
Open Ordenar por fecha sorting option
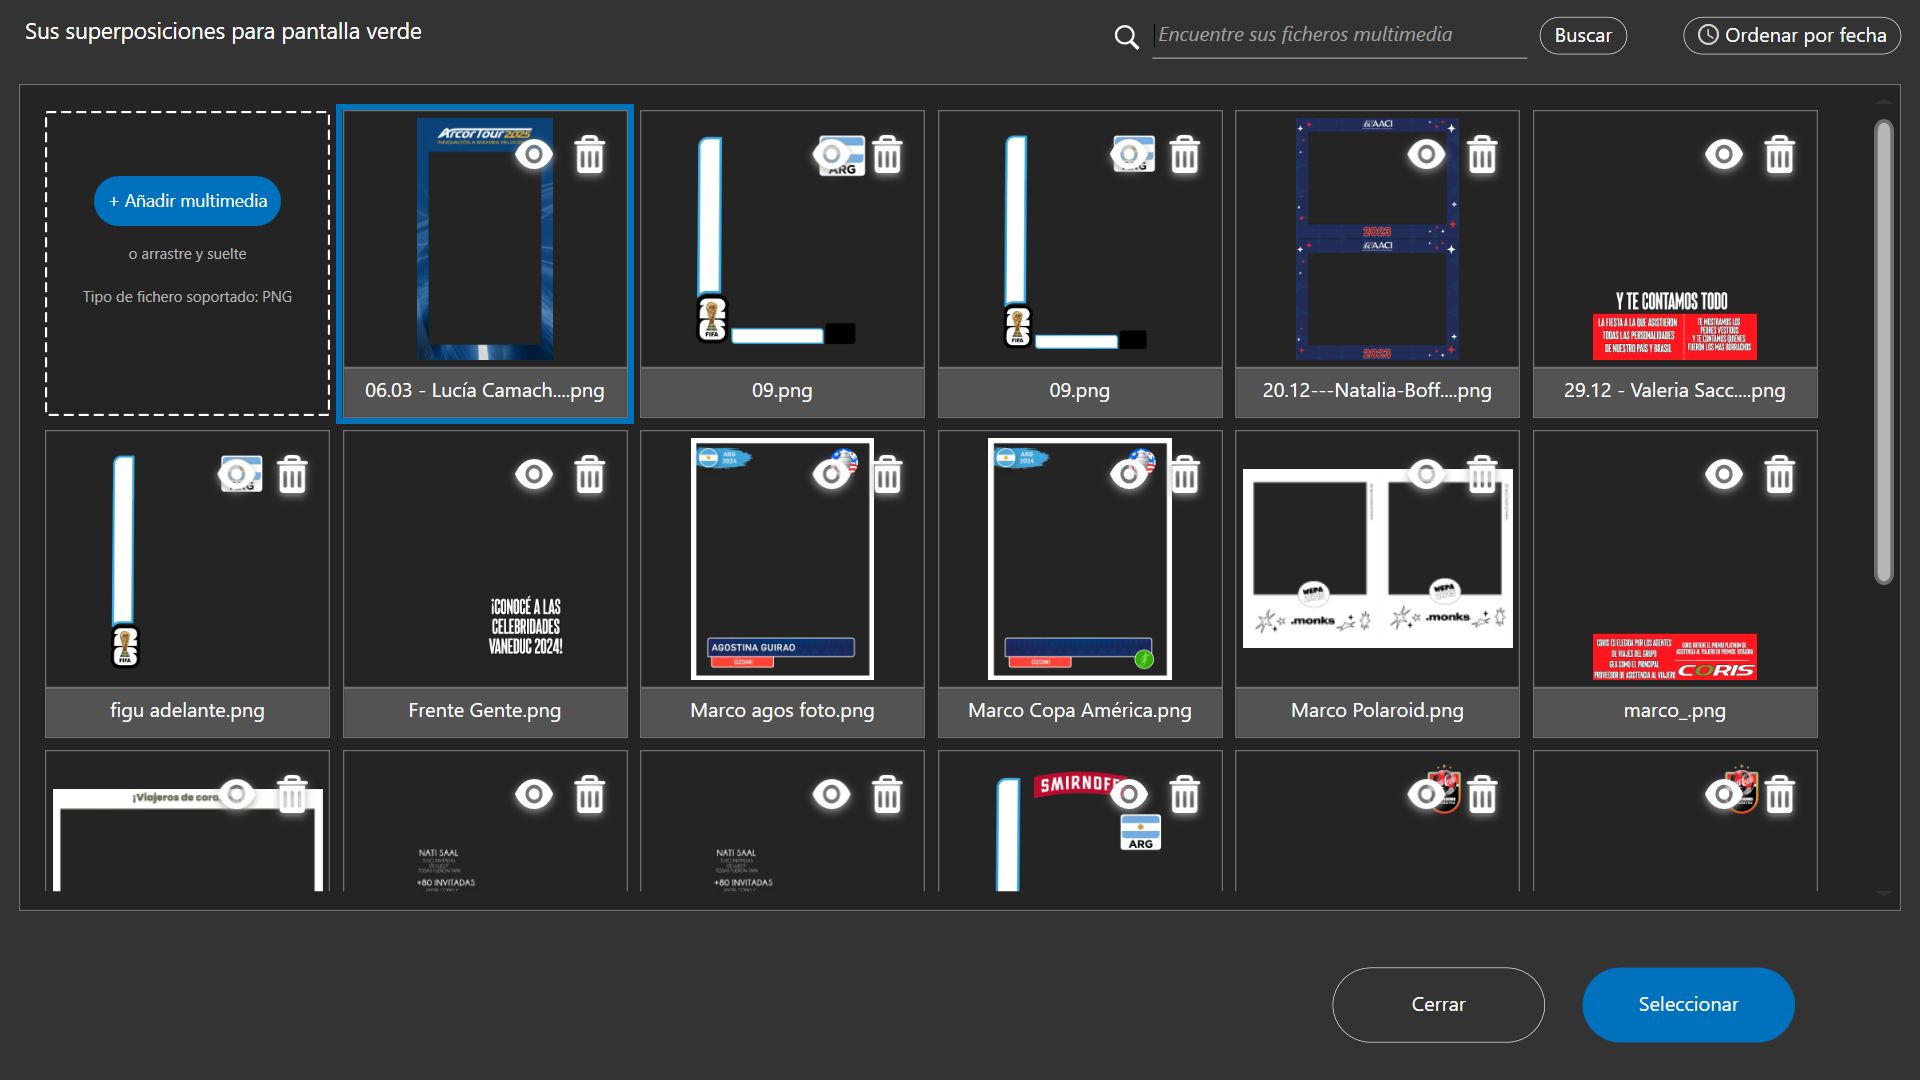click(1792, 35)
